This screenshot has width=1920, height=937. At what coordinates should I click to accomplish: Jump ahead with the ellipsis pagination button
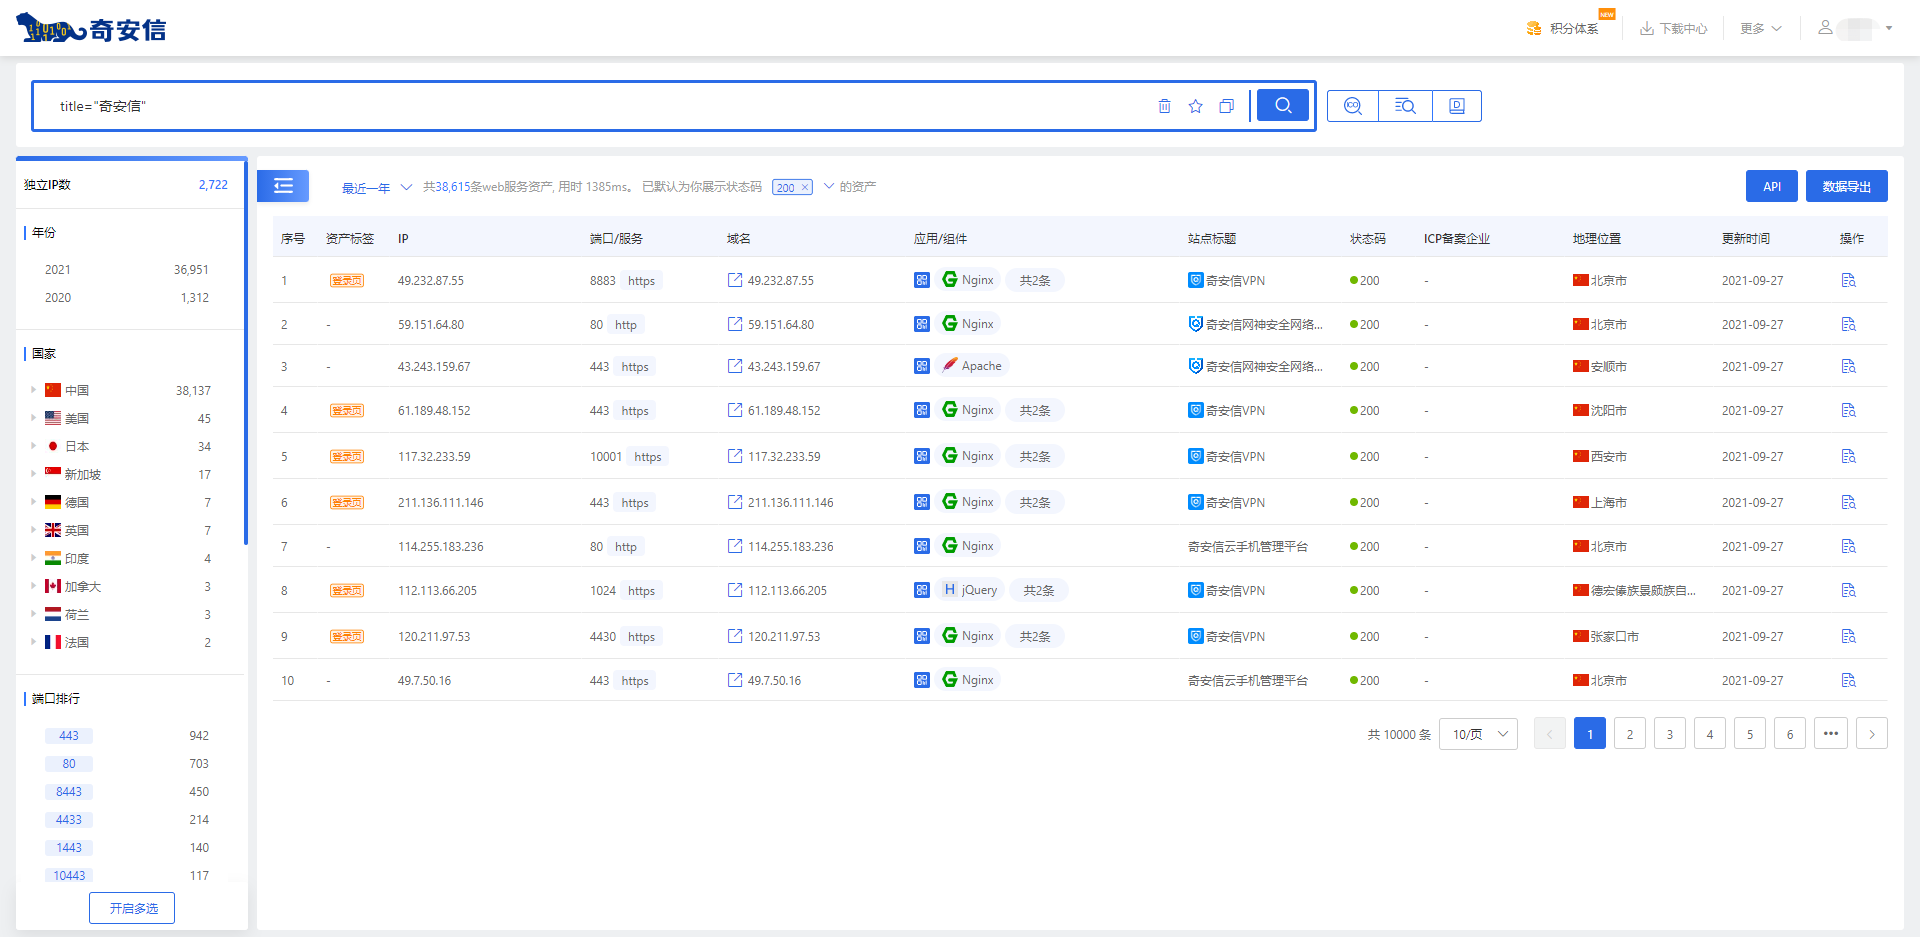tap(1830, 734)
